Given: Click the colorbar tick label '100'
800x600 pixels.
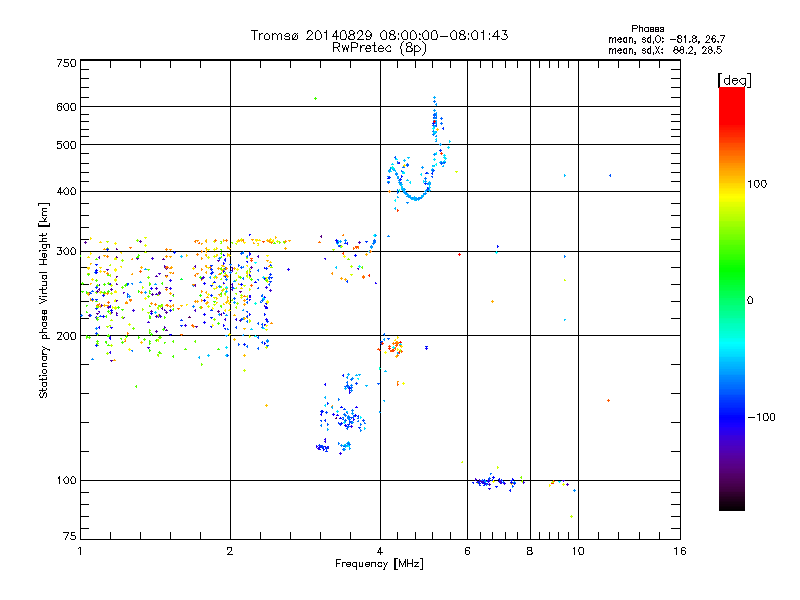Looking at the screenshot, I should 757,184.
